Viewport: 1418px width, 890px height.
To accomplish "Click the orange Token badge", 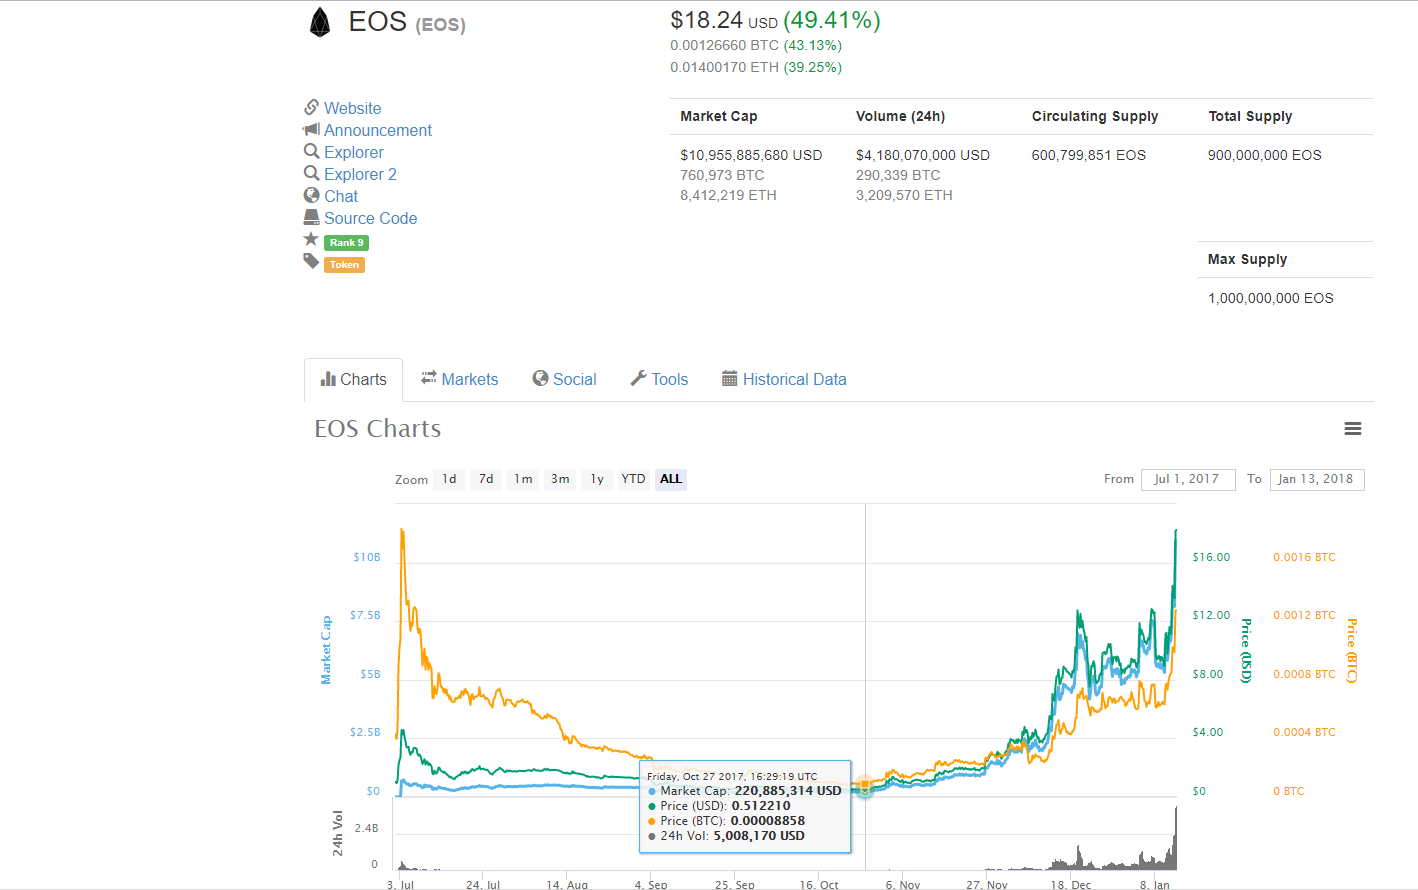I will coord(344,265).
